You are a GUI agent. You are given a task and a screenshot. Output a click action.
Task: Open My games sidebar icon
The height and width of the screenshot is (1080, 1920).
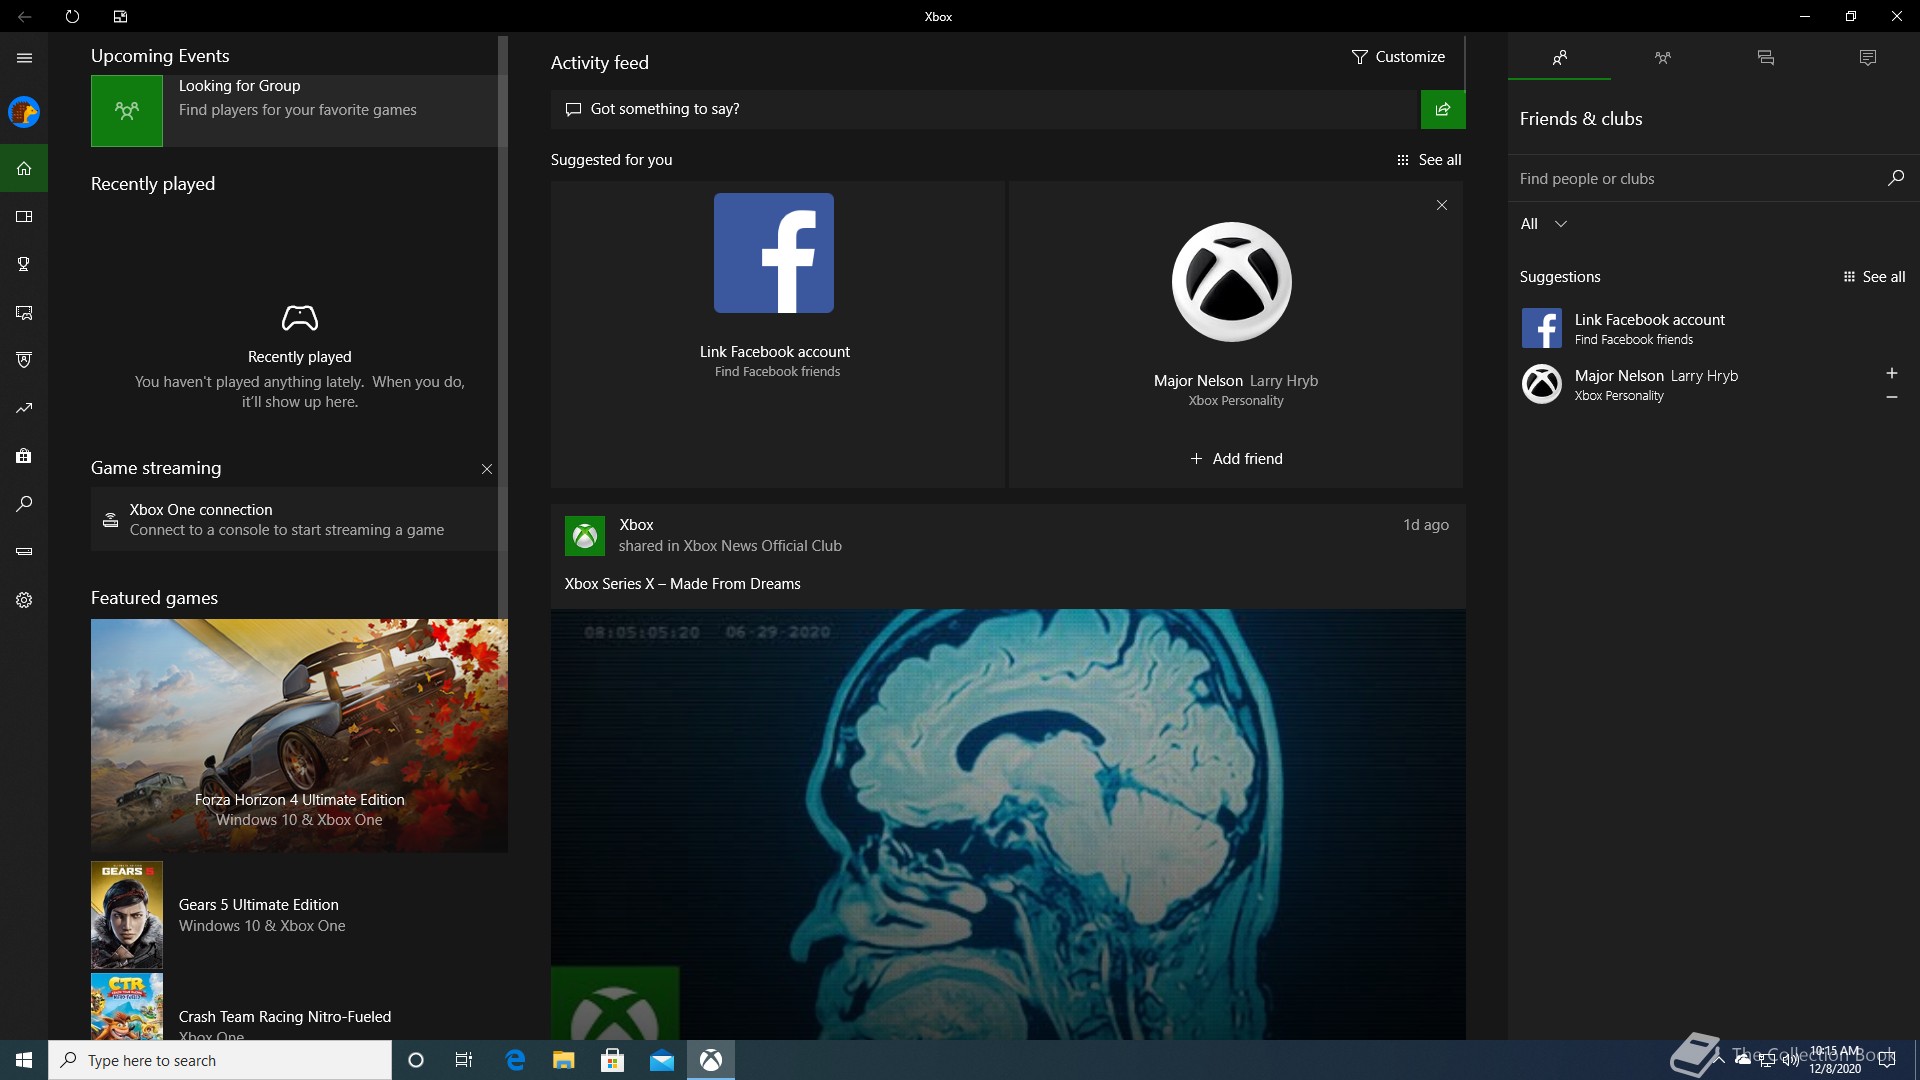(x=24, y=216)
